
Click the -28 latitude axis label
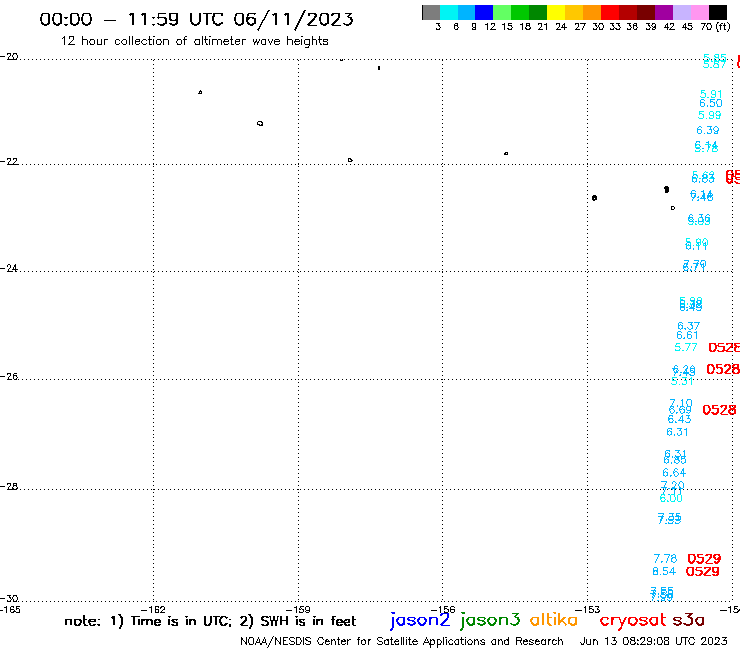pyautogui.click(x=9, y=487)
